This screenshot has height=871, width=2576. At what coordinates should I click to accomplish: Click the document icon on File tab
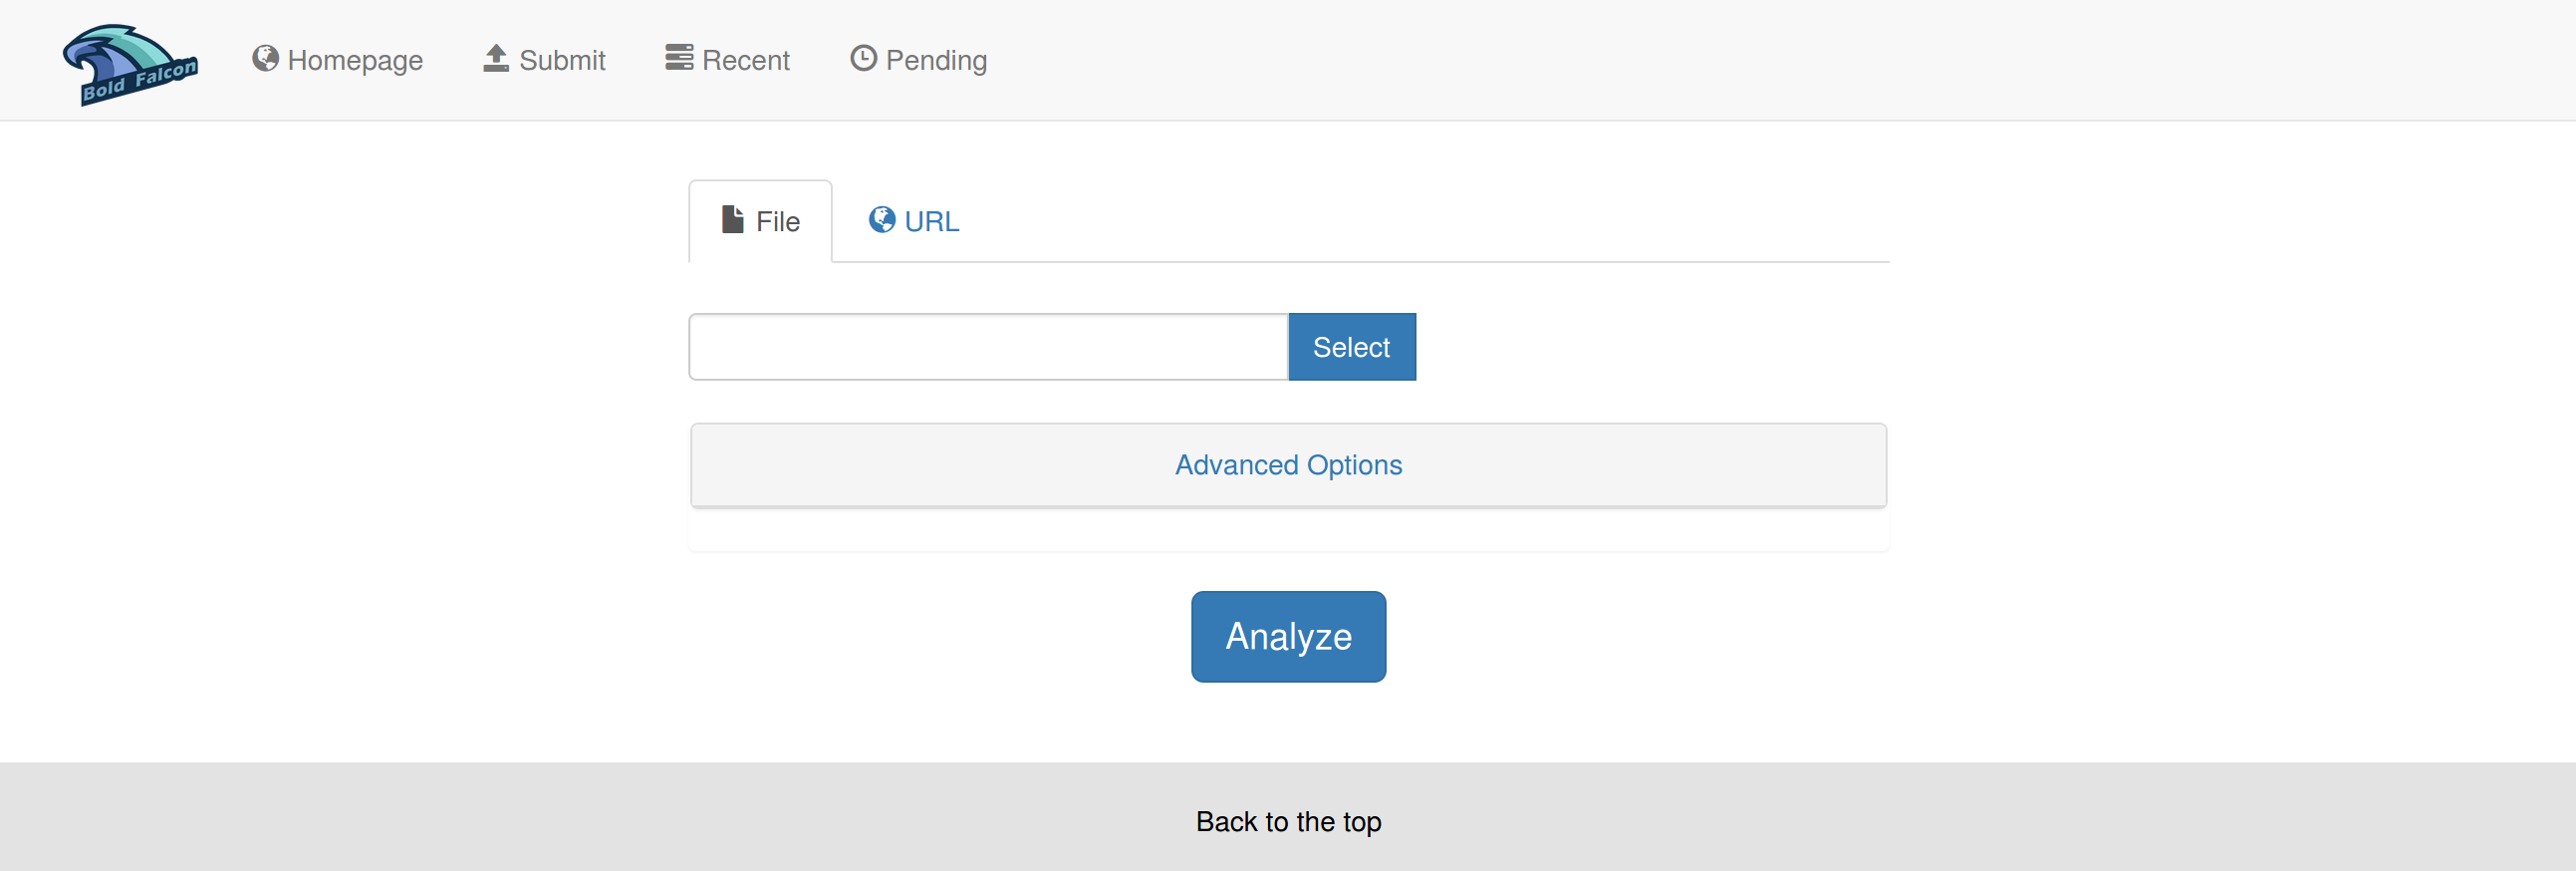733,220
